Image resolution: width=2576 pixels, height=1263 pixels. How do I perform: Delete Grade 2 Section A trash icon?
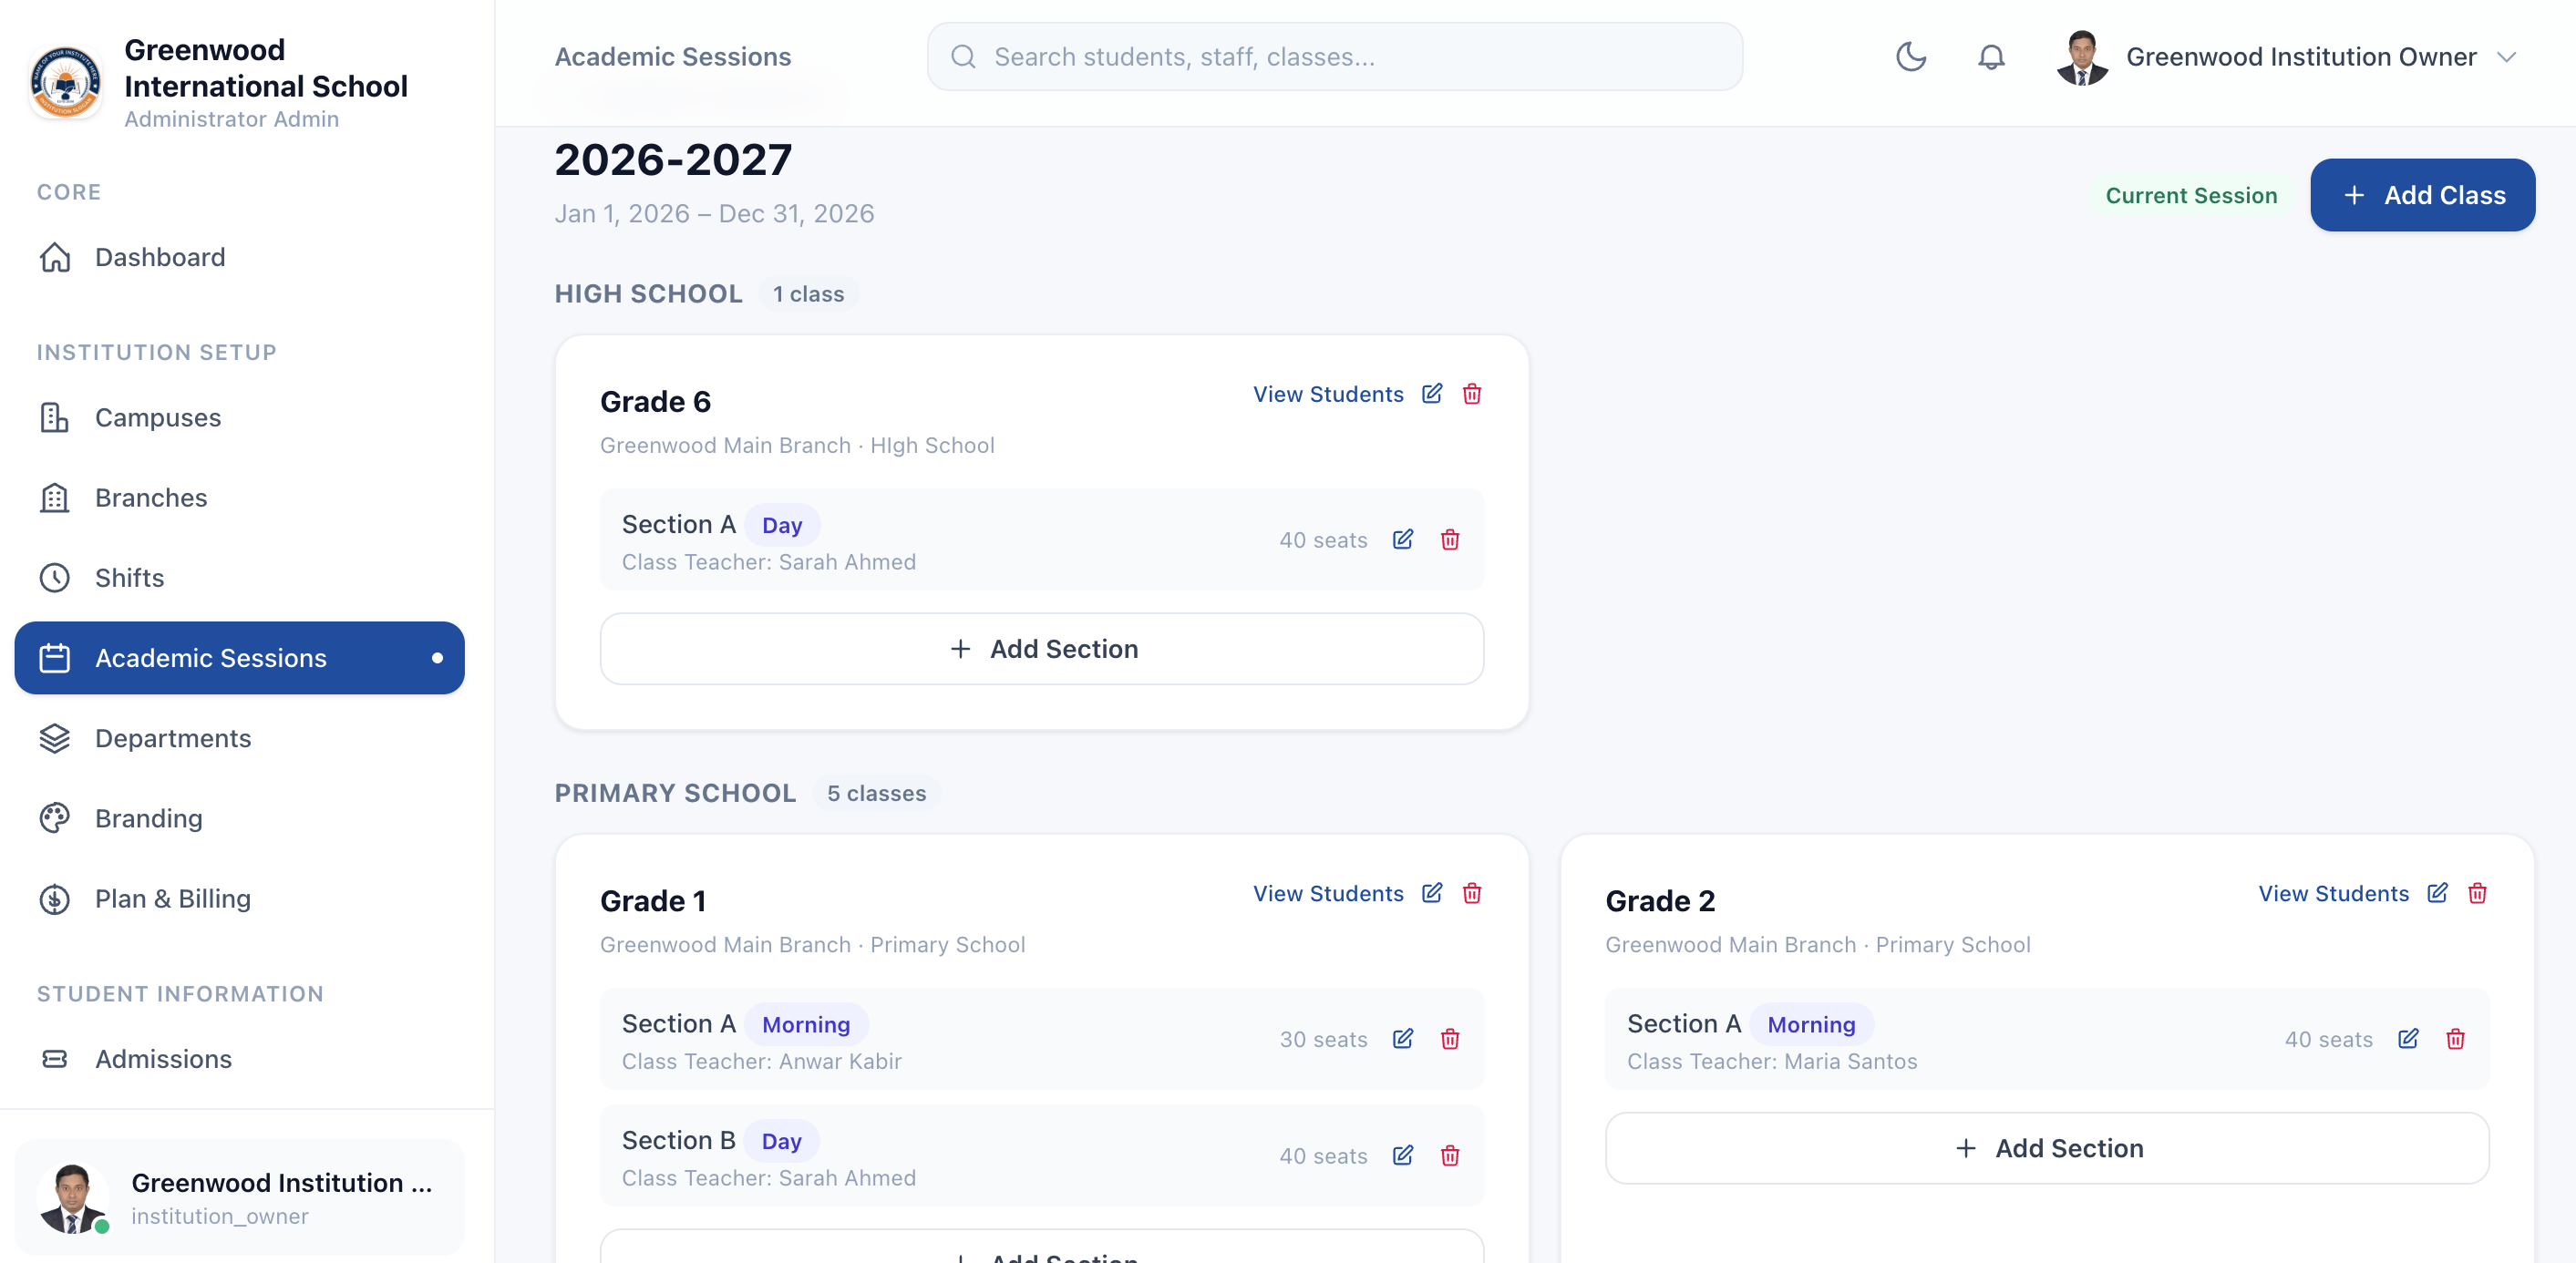(2455, 1039)
